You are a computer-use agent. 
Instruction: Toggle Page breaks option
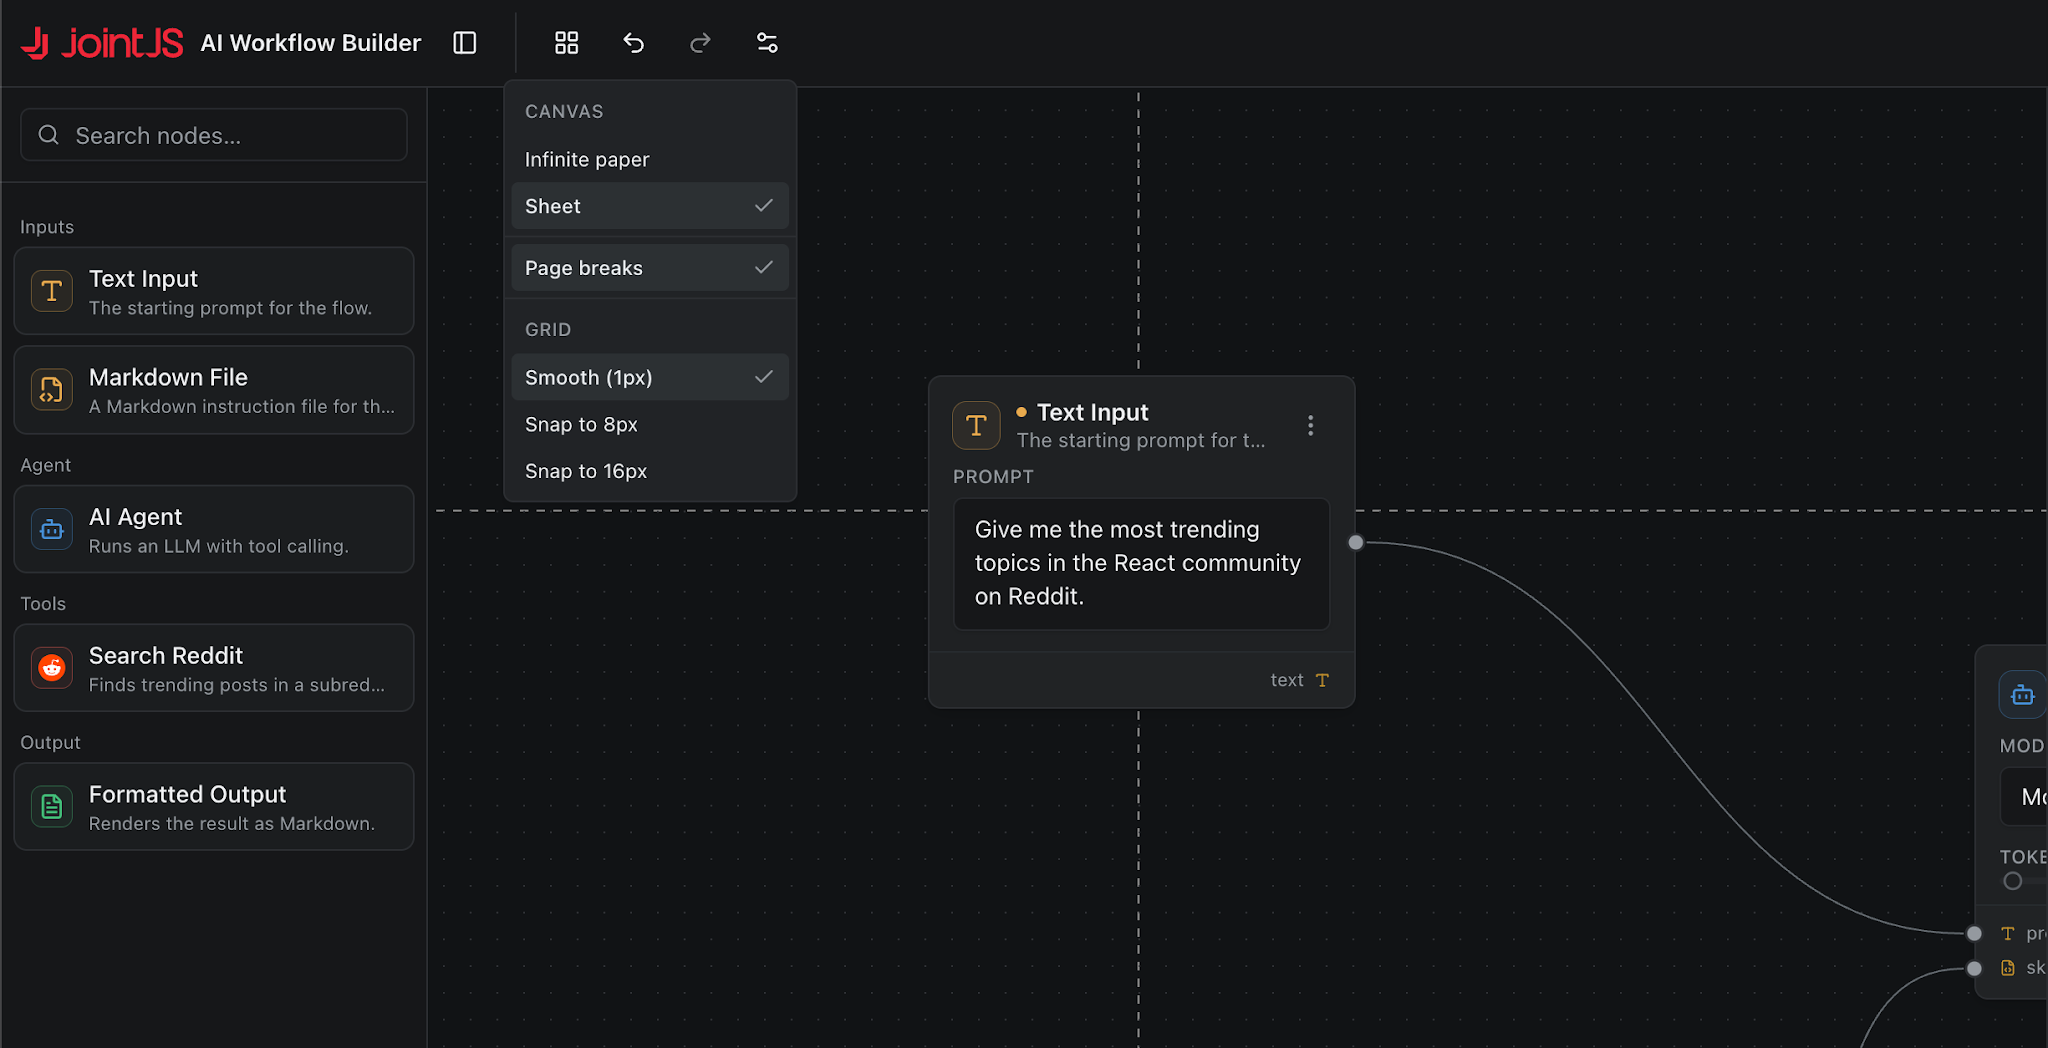[650, 268]
